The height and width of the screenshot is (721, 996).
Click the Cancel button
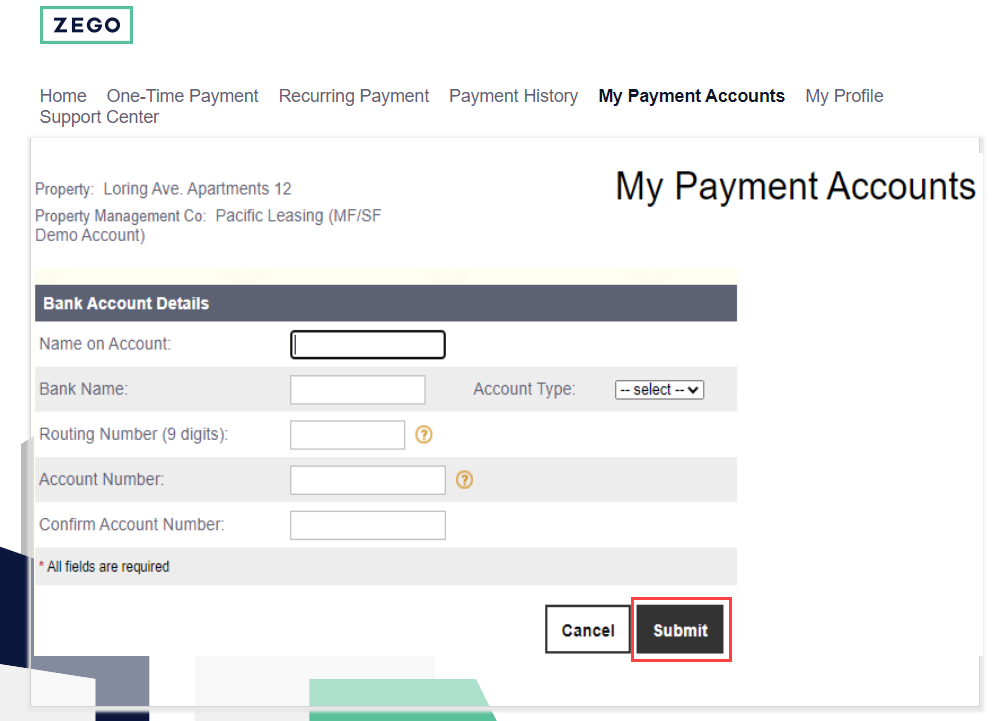click(x=588, y=630)
